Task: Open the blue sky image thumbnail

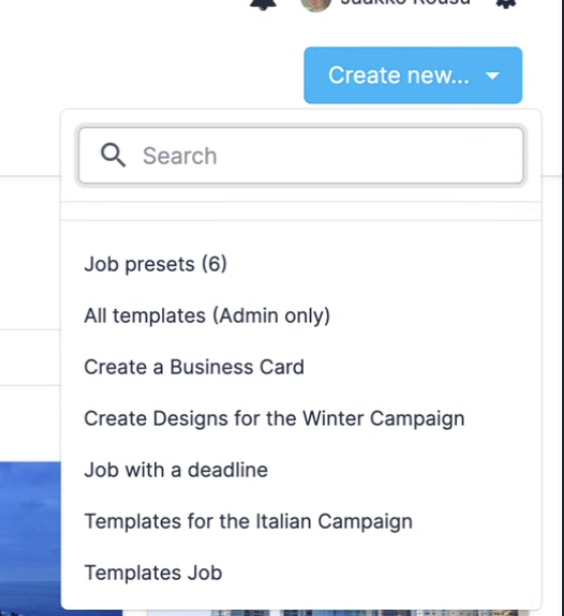Action: 30,539
